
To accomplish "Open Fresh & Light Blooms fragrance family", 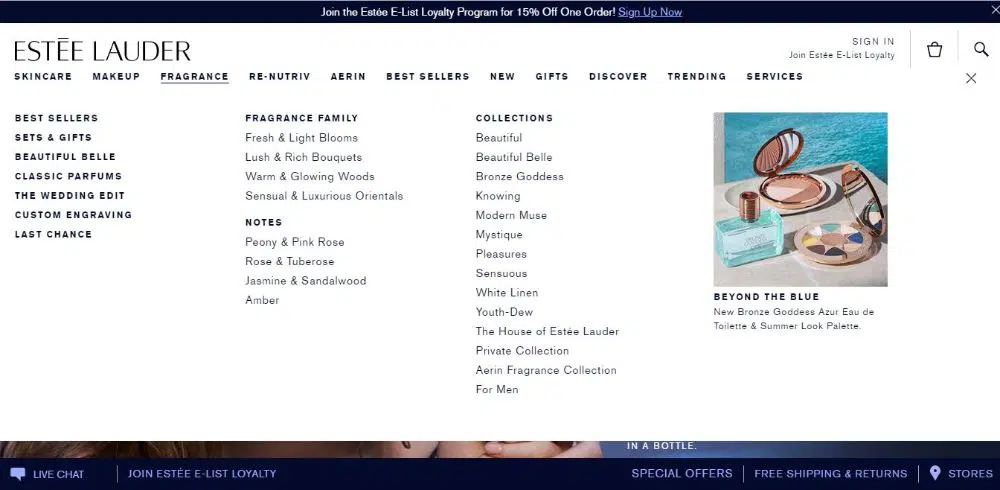I will pyautogui.click(x=301, y=138).
